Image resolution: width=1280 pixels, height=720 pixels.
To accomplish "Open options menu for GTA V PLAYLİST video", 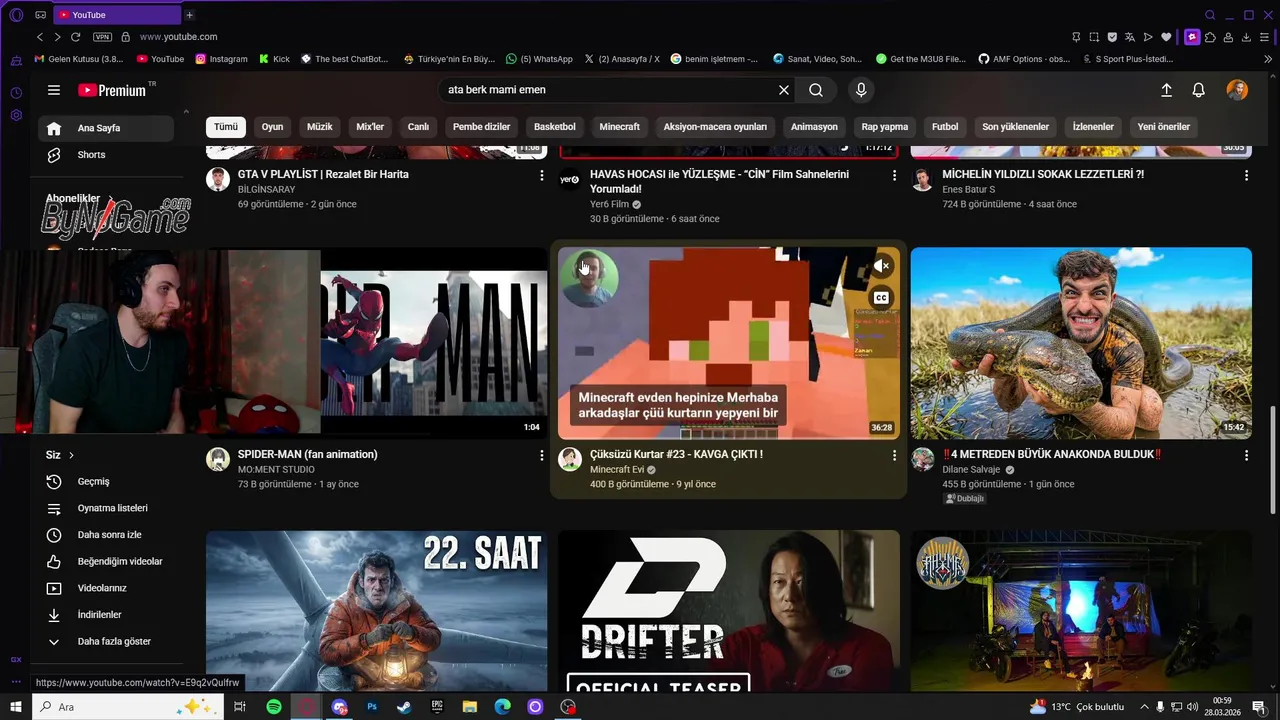I will 542,175.
